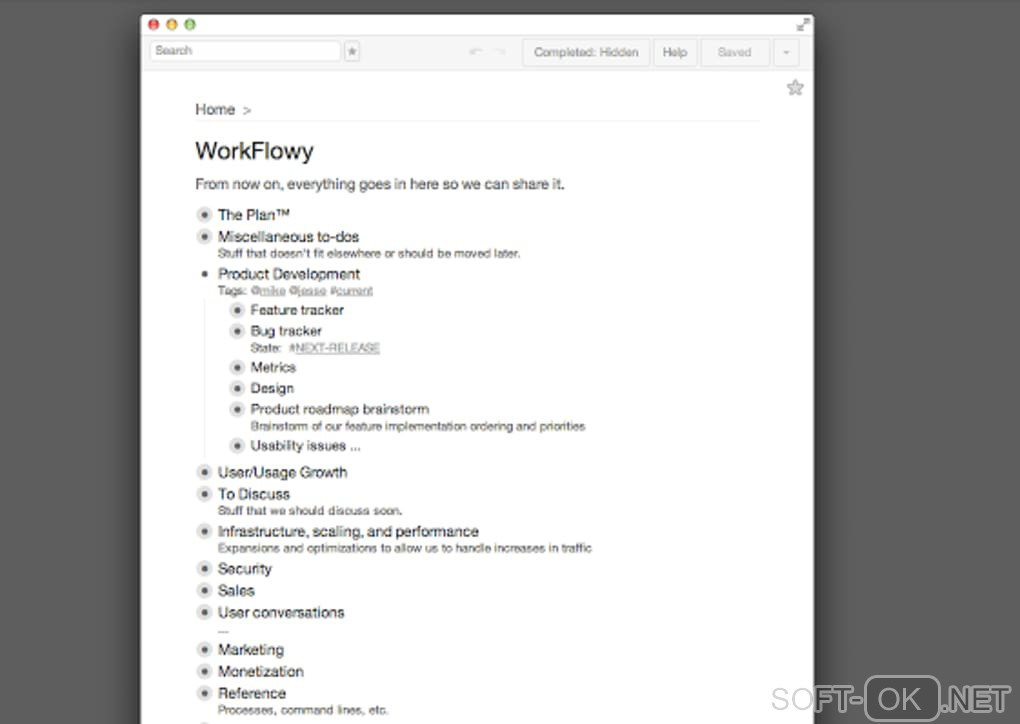This screenshot has width=1020, height=724.
Task: Click the bullet of Monetization
Action: coord(204,671)
